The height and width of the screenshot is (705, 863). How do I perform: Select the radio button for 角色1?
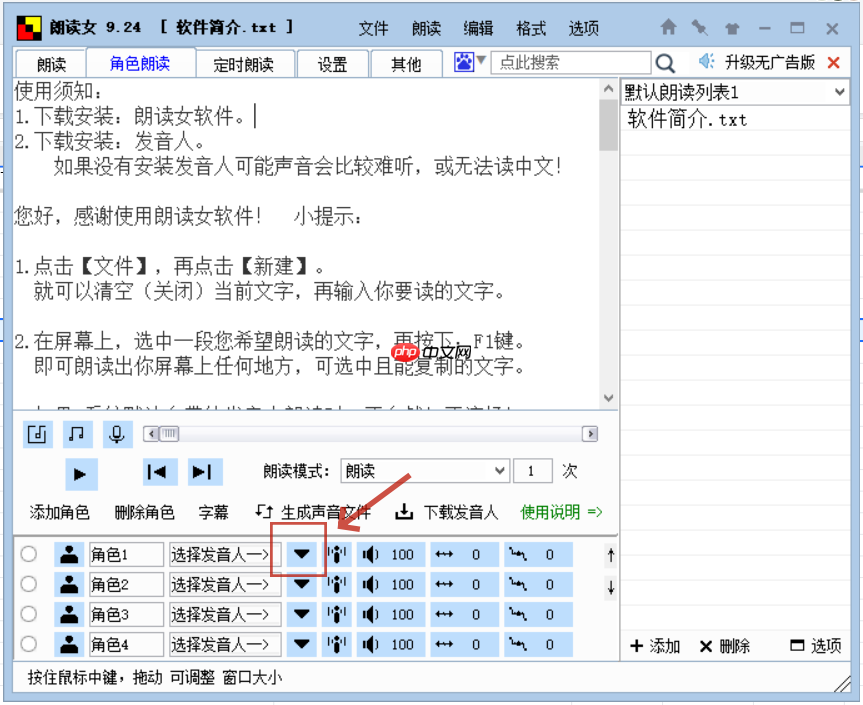click(x=29, y=553)
